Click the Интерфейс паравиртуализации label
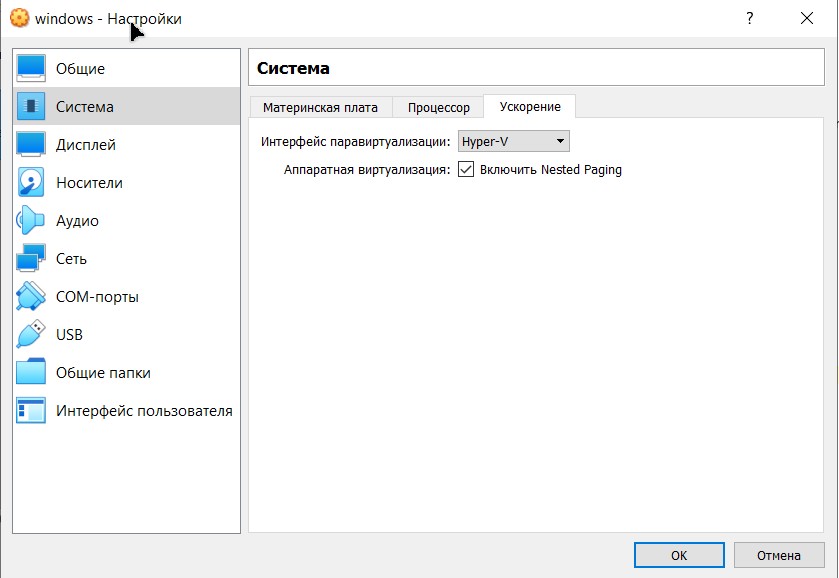The image size is (839, 578). (355, 141)
